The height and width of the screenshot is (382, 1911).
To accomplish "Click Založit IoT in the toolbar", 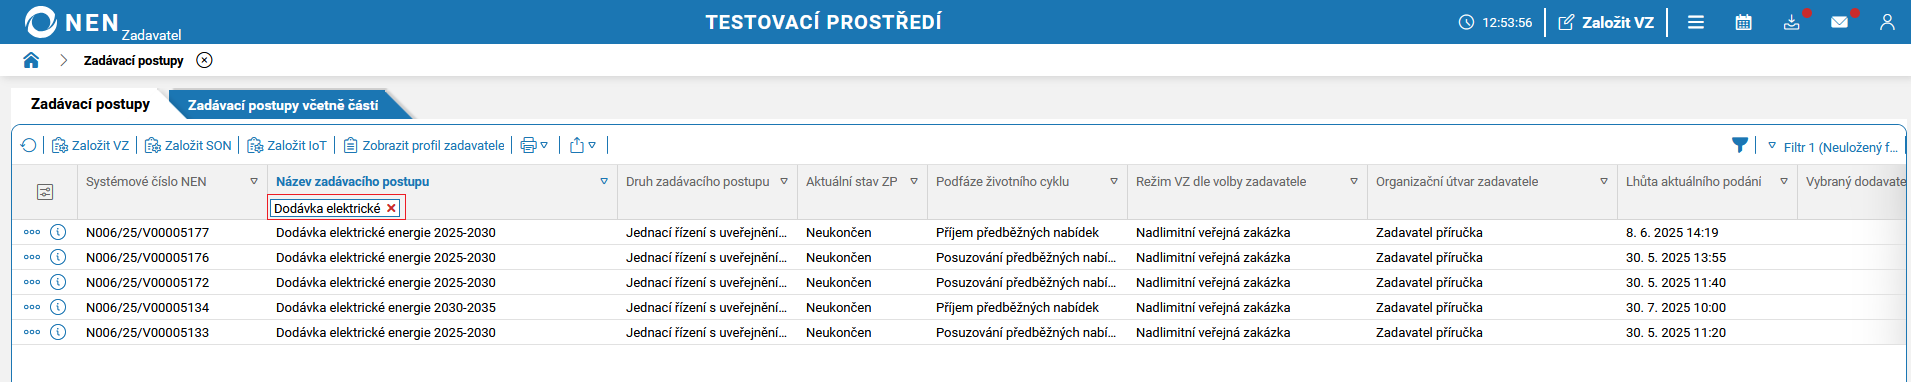I will (x=287, y=145).
